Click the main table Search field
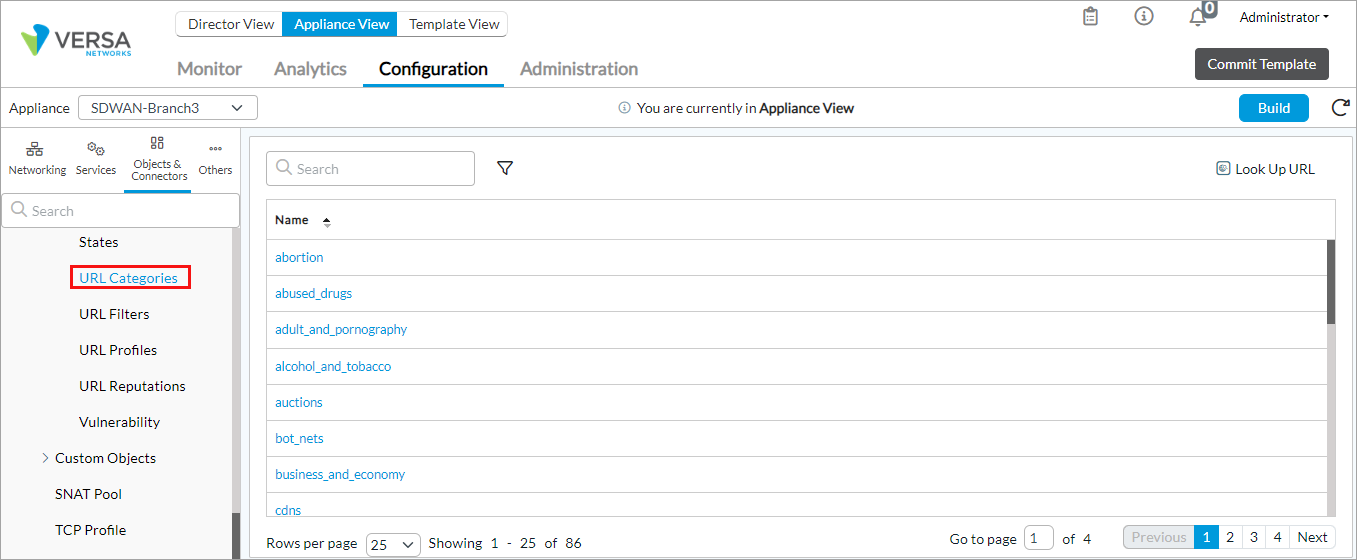1357x560 pixels. pyautogui.click(x=370, y=169)
